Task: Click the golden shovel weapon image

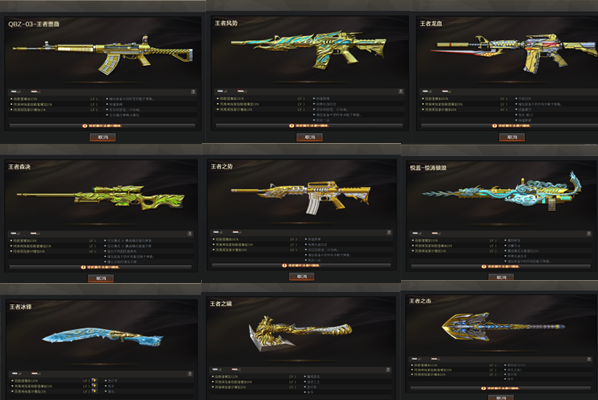Action: click(503, 327)
